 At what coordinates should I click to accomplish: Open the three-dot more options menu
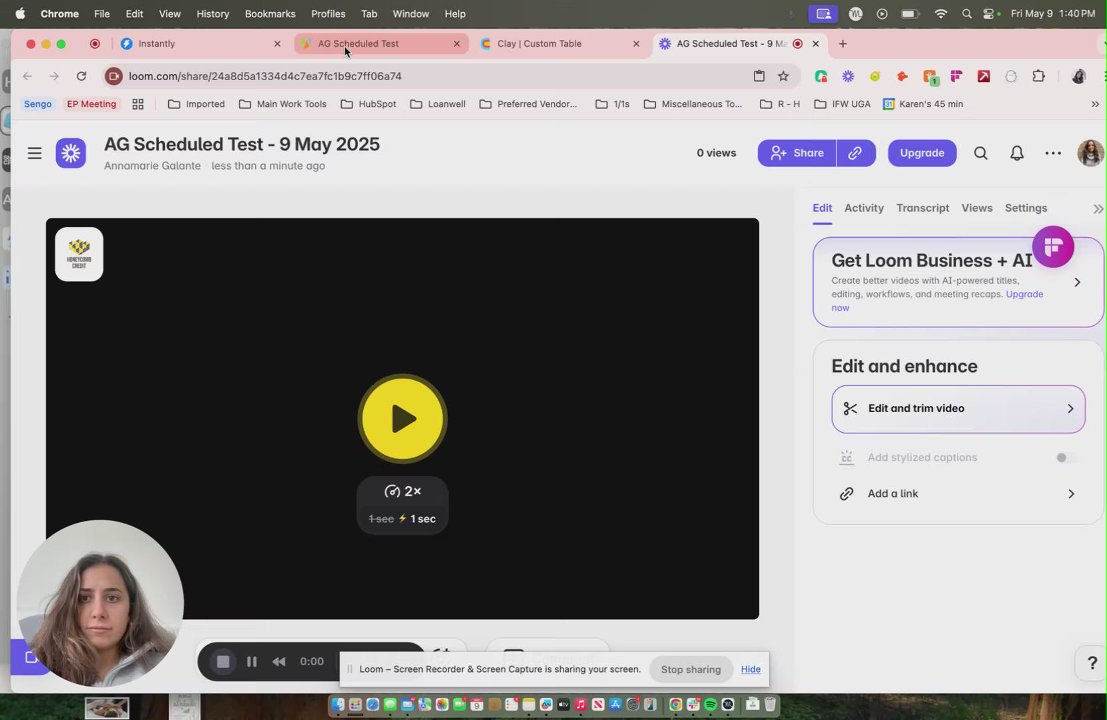point(1053,153)
